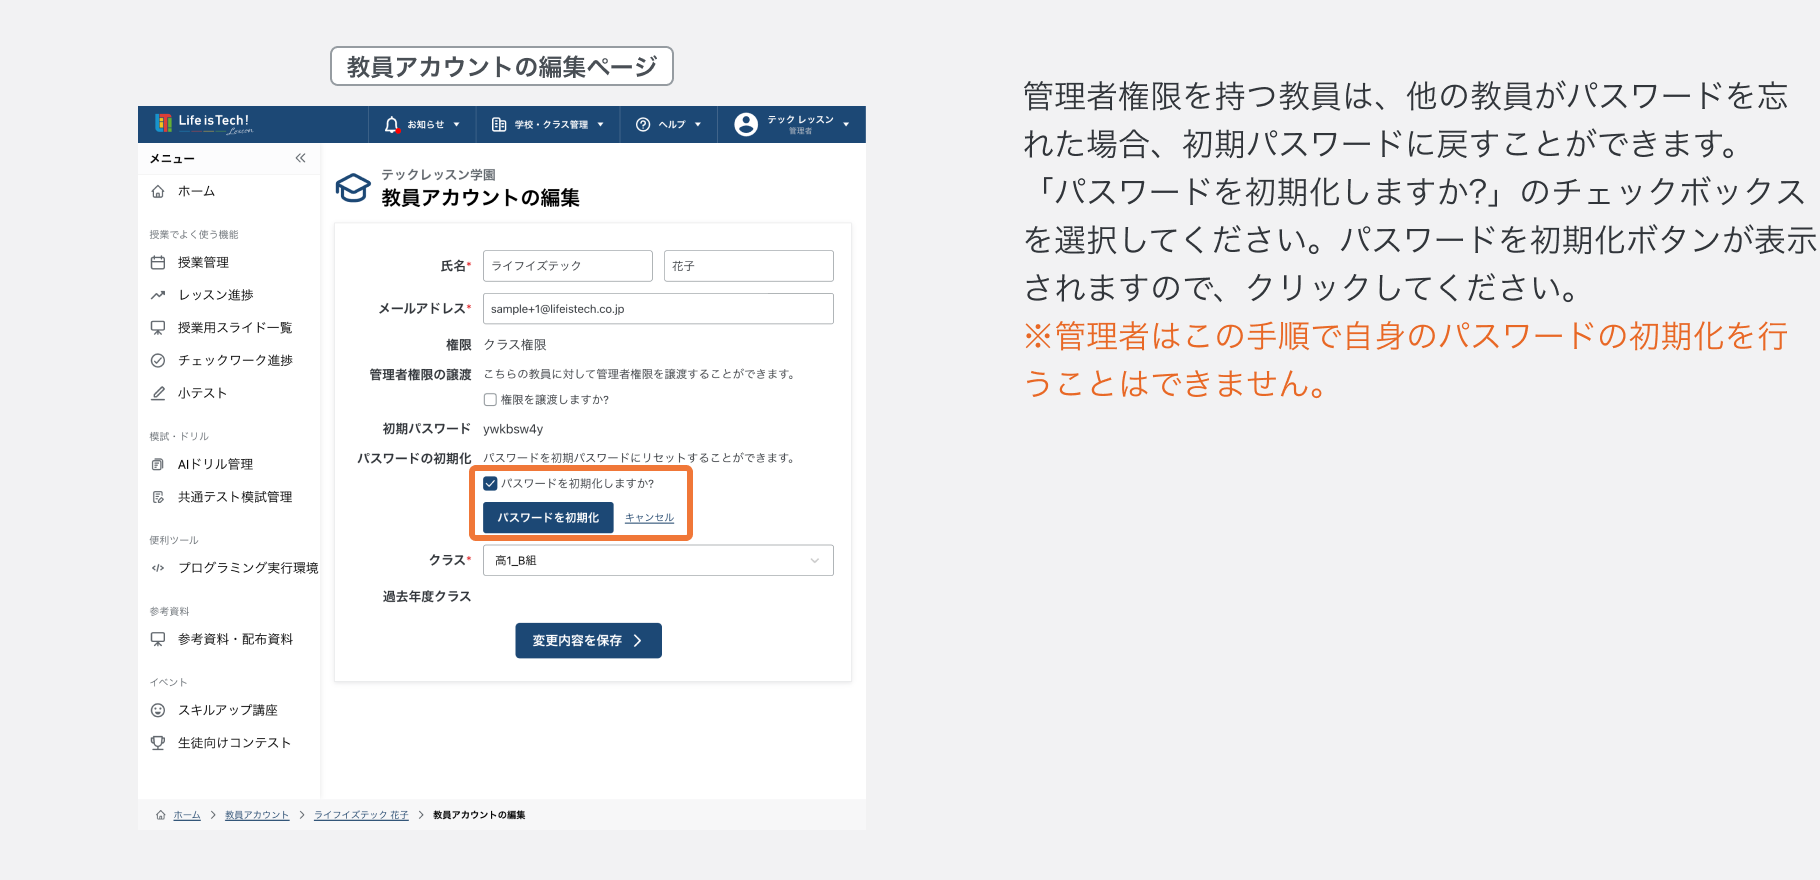Open 授業管理 in the sidebar

click(203, 263)
